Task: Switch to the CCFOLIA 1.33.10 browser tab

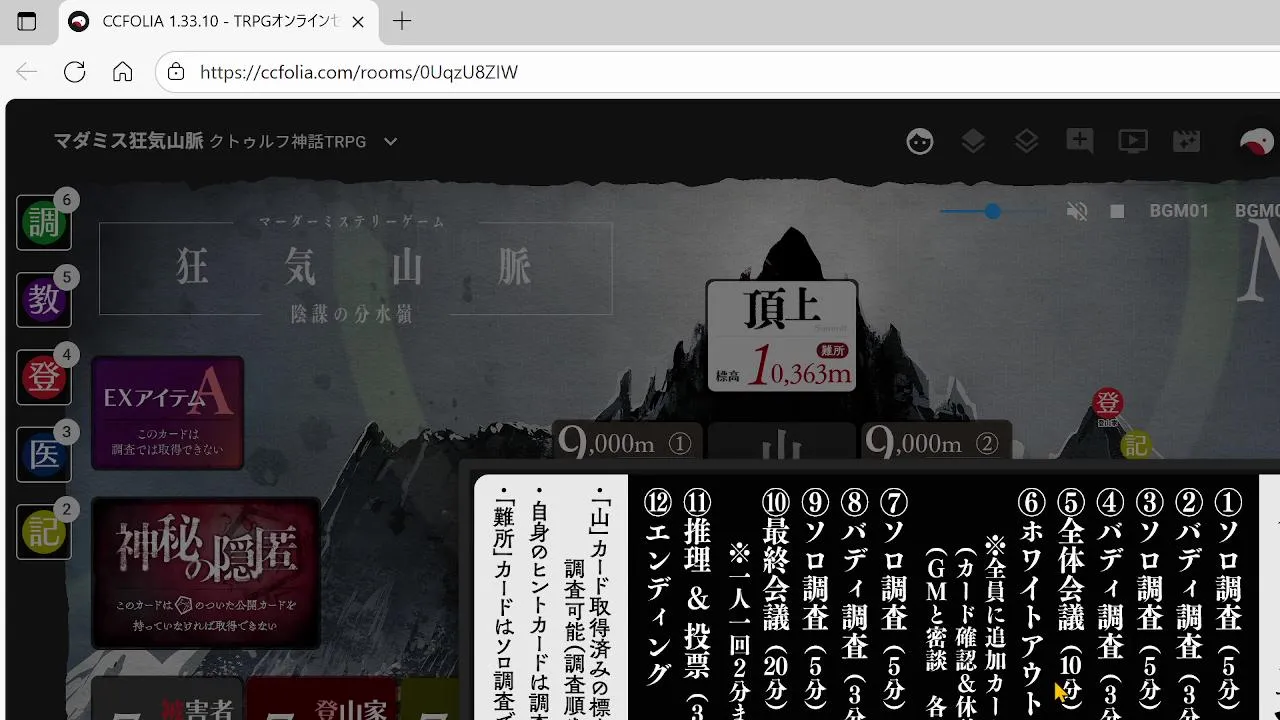Action: point(220,22)
